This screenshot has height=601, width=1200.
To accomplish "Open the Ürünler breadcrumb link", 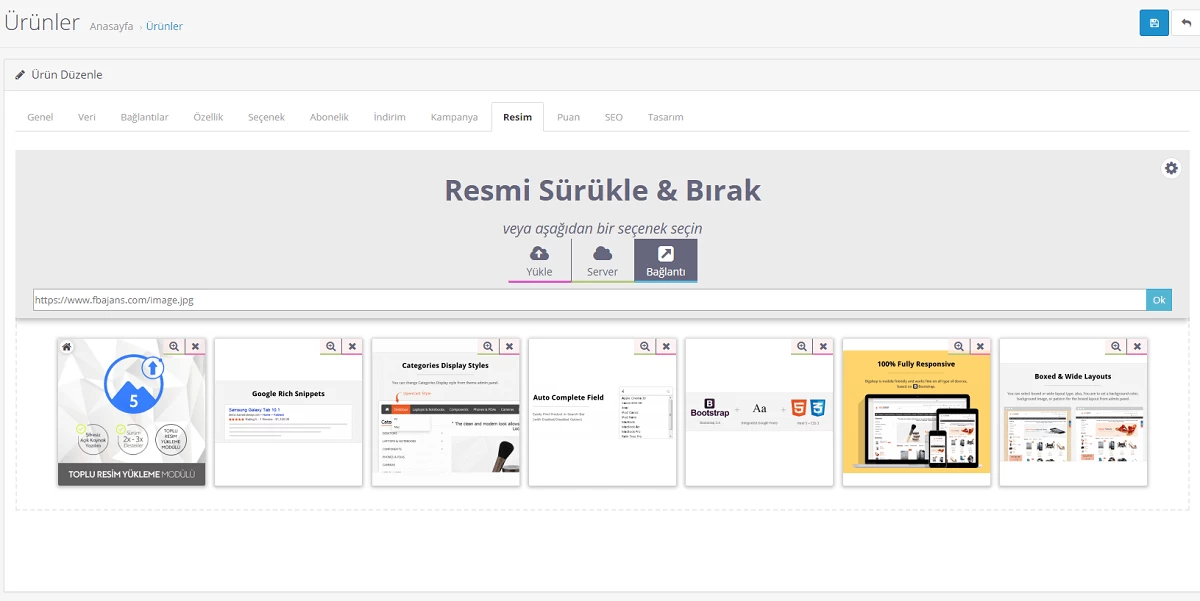I will point(163,26).
